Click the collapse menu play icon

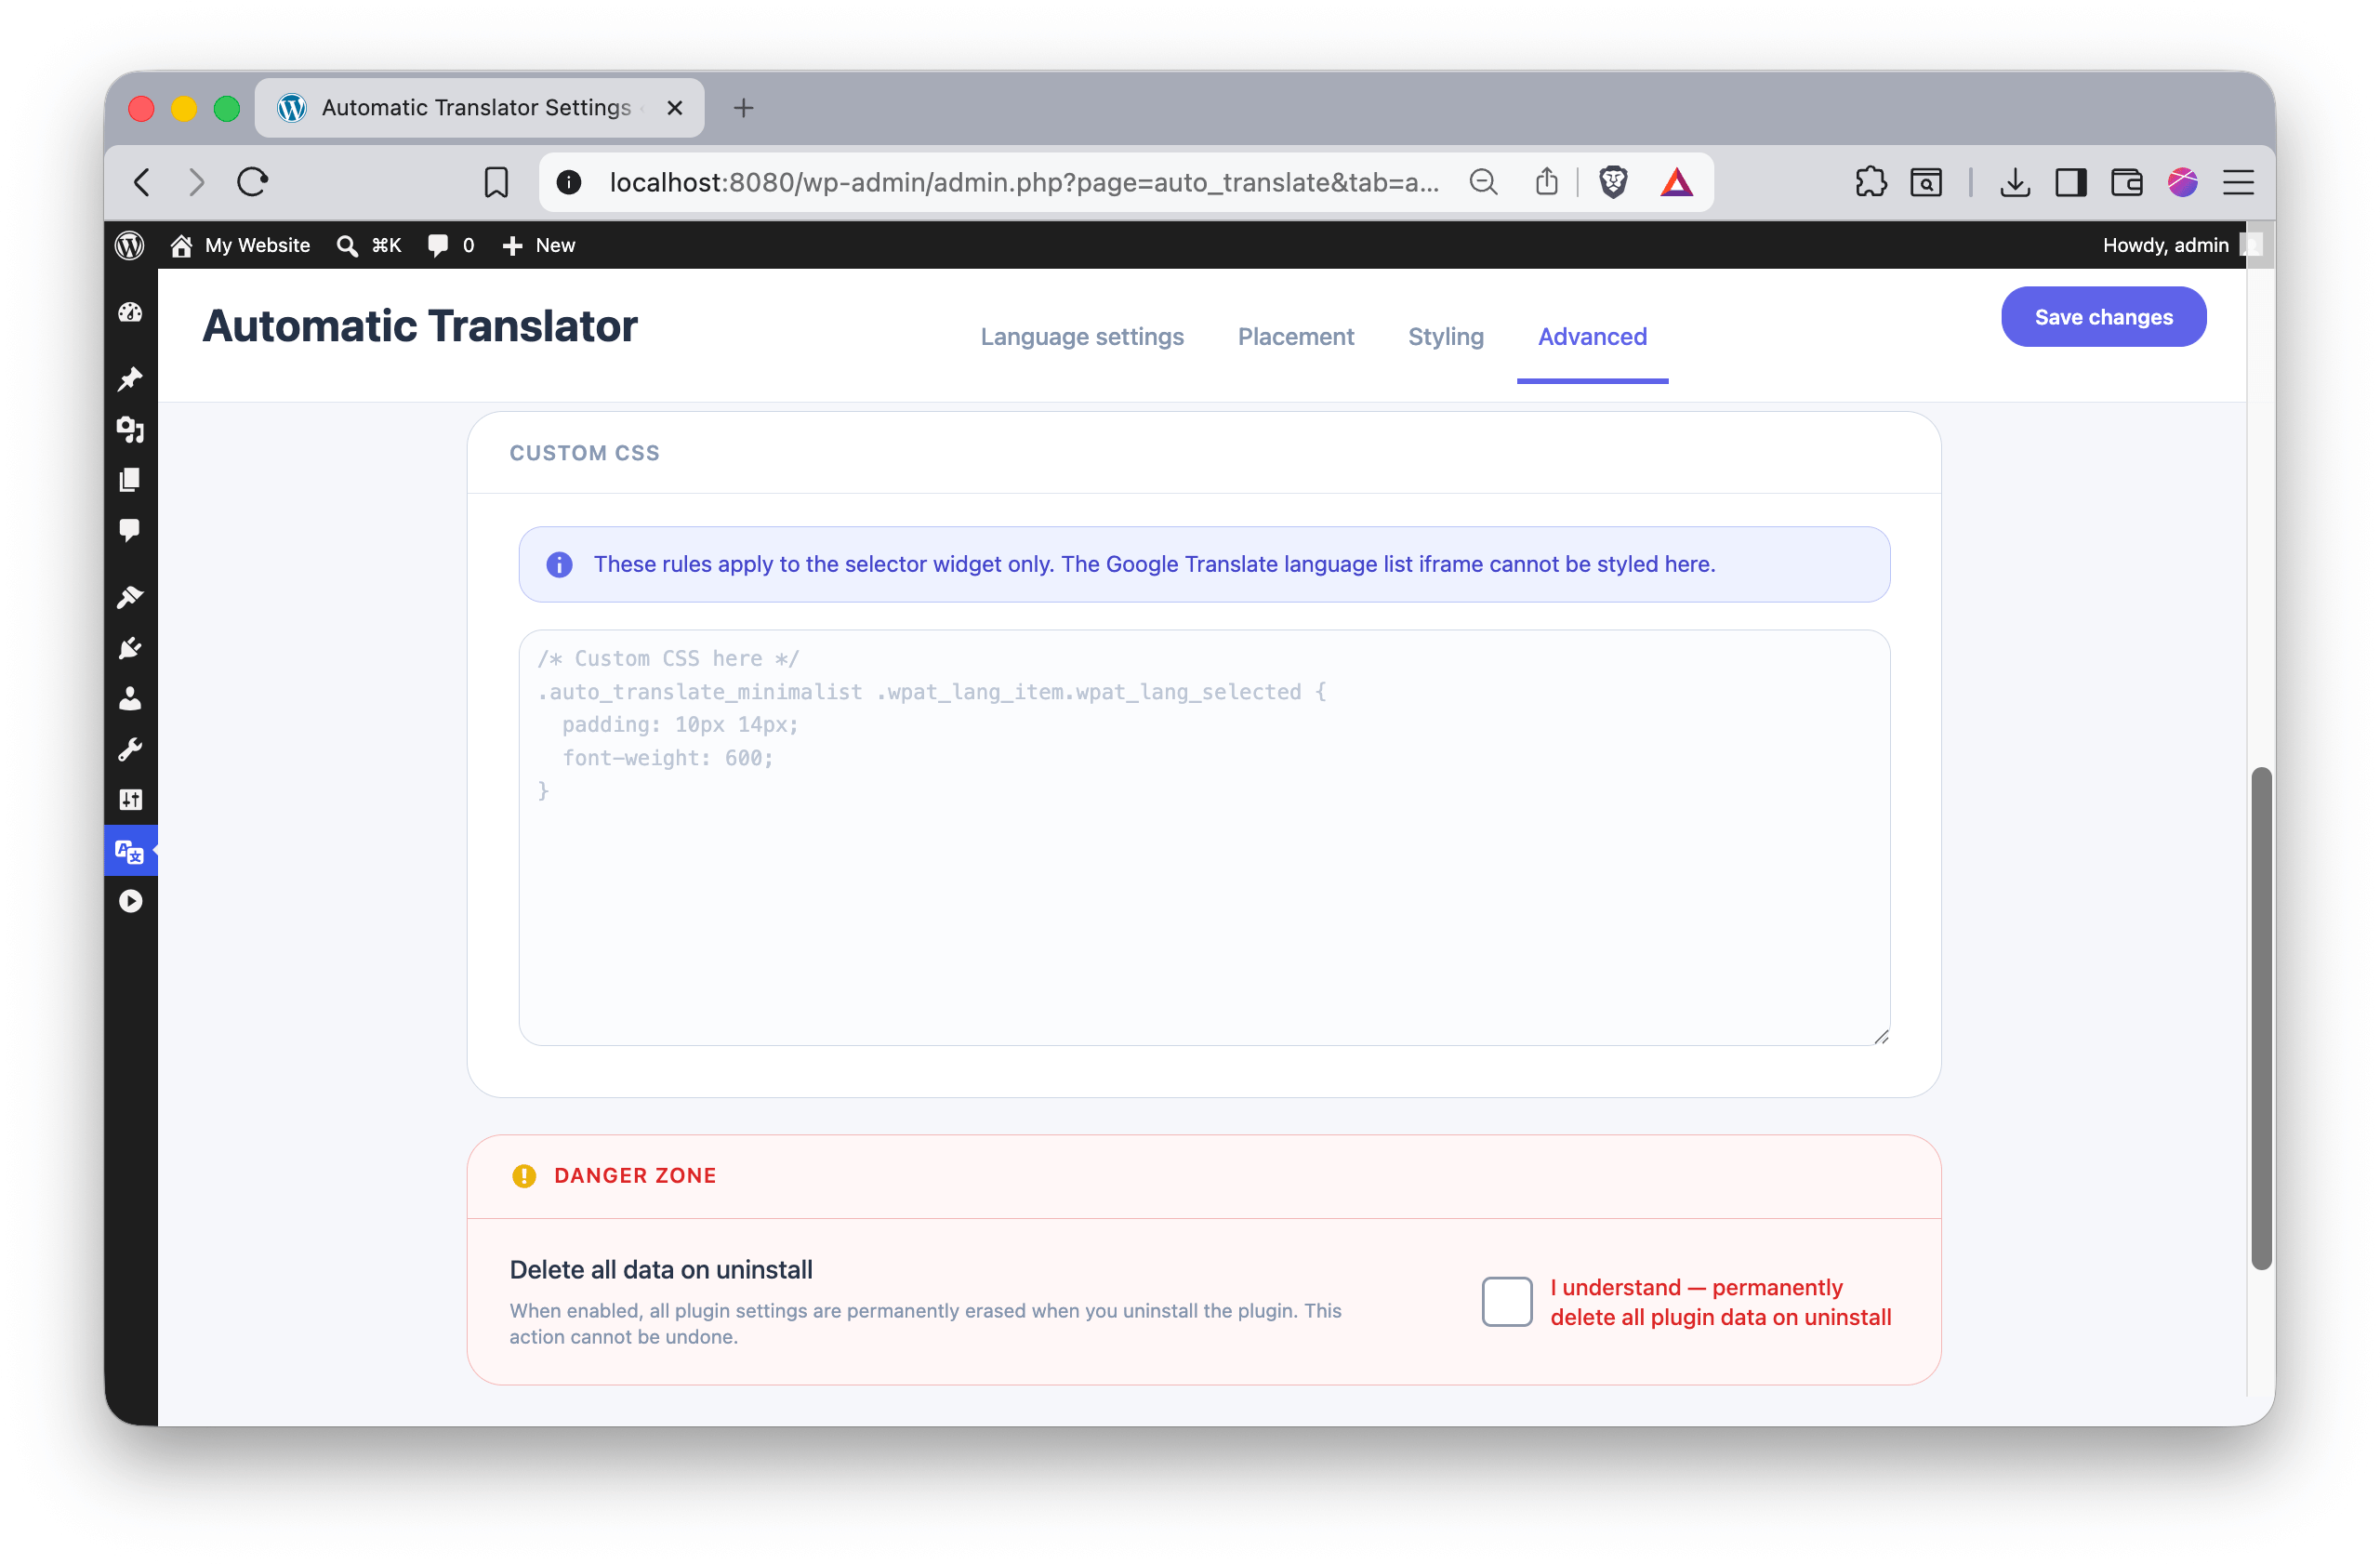[130, 901]
